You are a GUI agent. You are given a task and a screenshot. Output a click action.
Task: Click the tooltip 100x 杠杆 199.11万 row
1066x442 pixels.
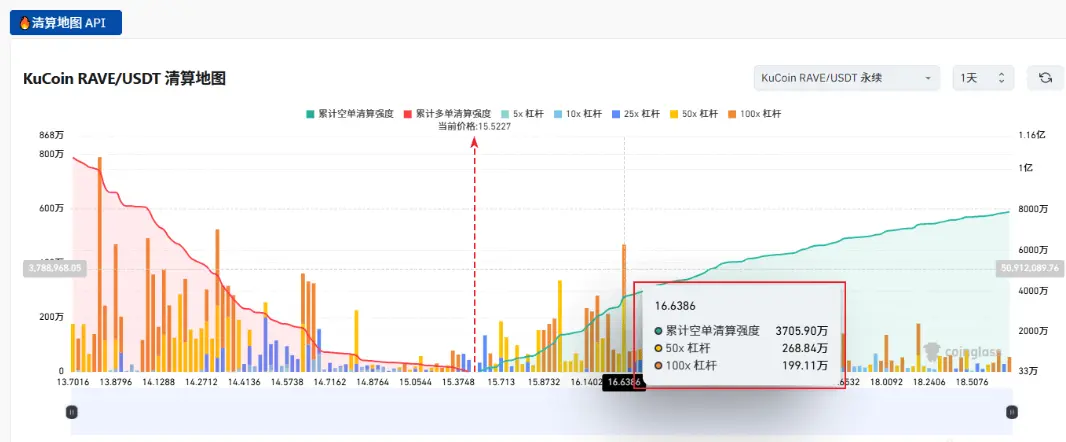pos(741,365)
